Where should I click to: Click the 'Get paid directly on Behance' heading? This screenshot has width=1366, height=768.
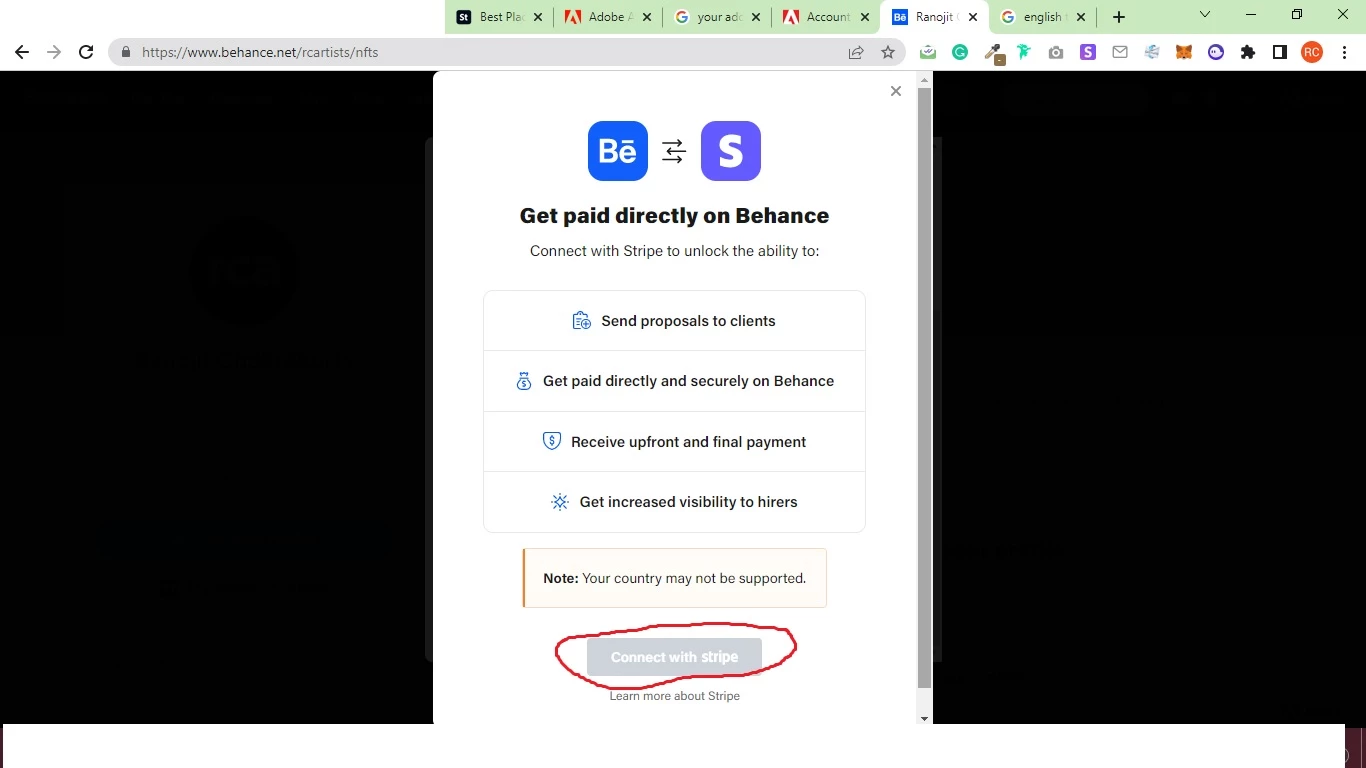pyautogui.click(x=674, y=216)
